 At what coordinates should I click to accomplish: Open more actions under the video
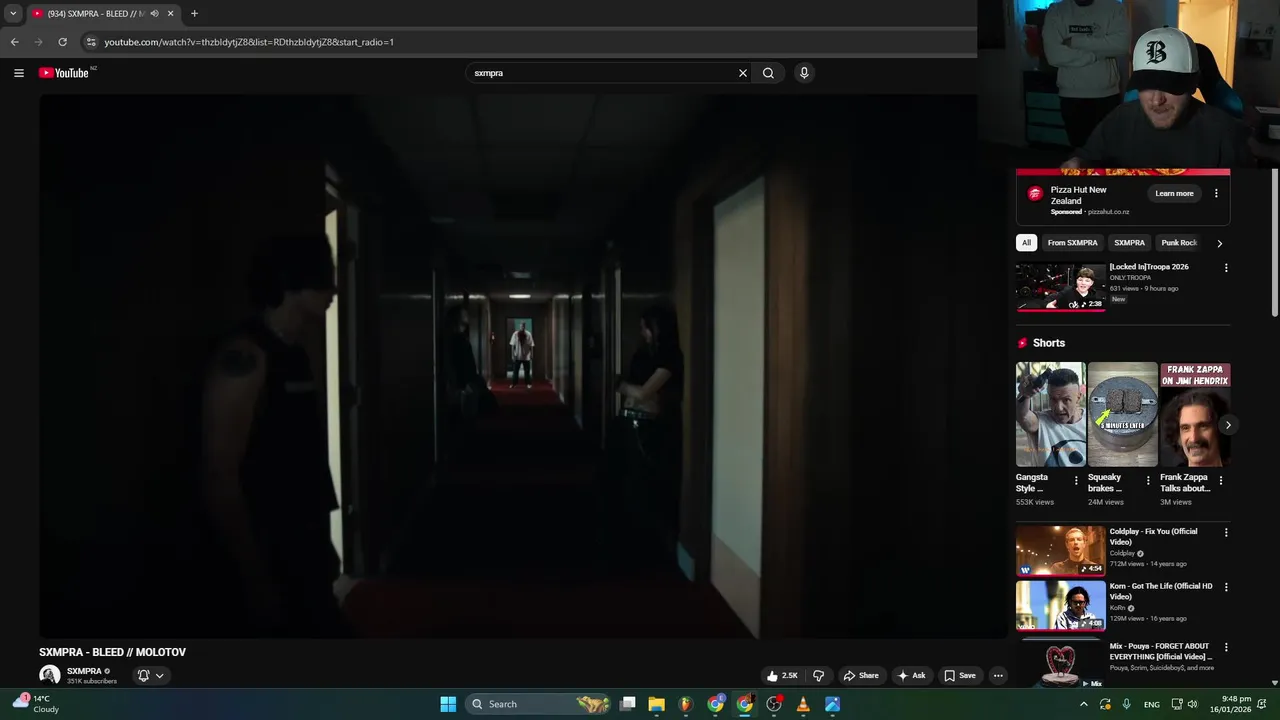click(x=998, y=676)
